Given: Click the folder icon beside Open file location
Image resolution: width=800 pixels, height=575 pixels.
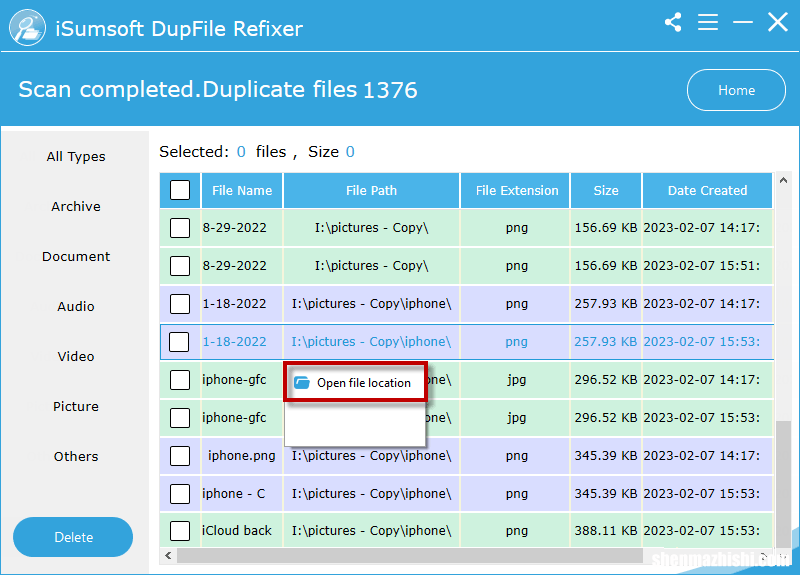Looking at the screenshot, I should 302,383.
